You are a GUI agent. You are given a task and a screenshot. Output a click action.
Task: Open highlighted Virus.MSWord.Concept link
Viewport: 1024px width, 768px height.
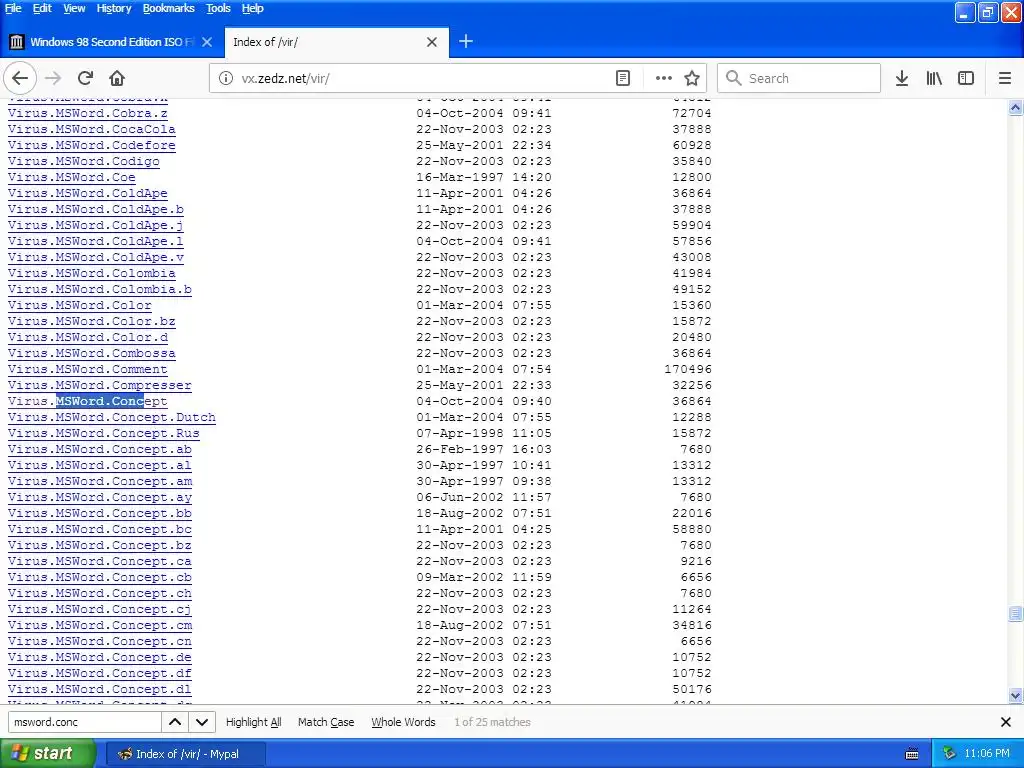point(88,401)
